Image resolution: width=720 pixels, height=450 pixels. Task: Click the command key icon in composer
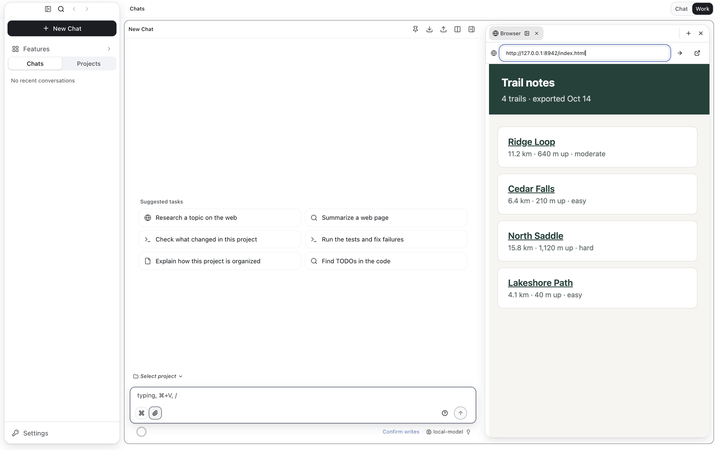(x=141, y=413)
